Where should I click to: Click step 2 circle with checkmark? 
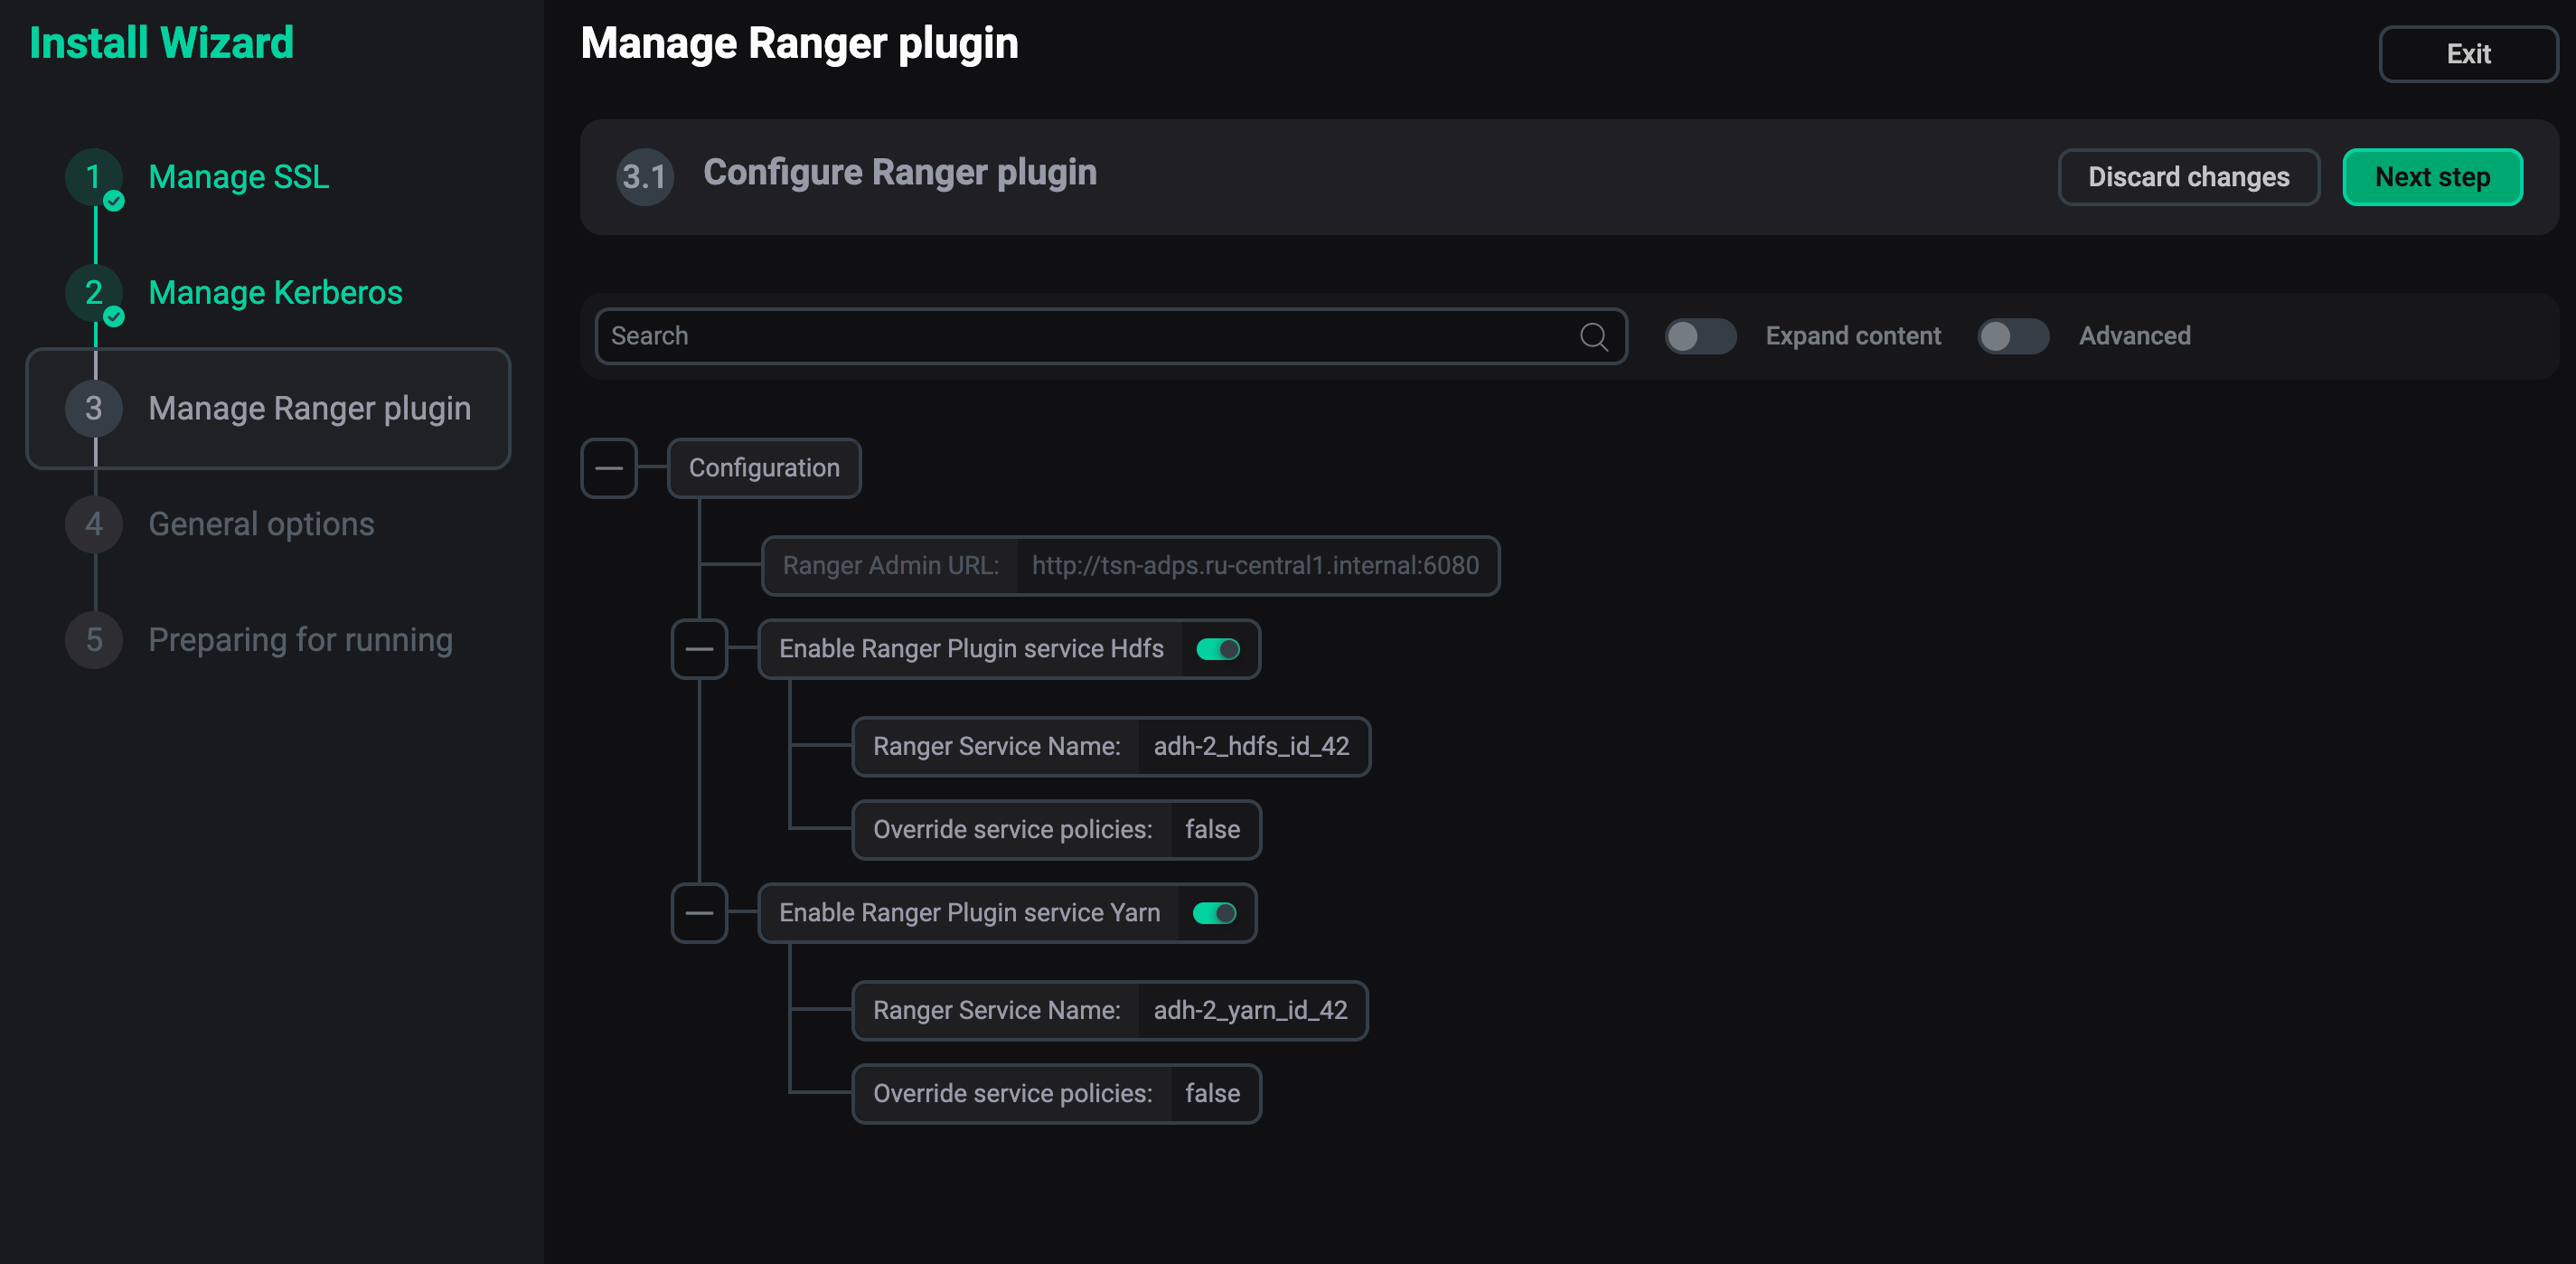94,294
